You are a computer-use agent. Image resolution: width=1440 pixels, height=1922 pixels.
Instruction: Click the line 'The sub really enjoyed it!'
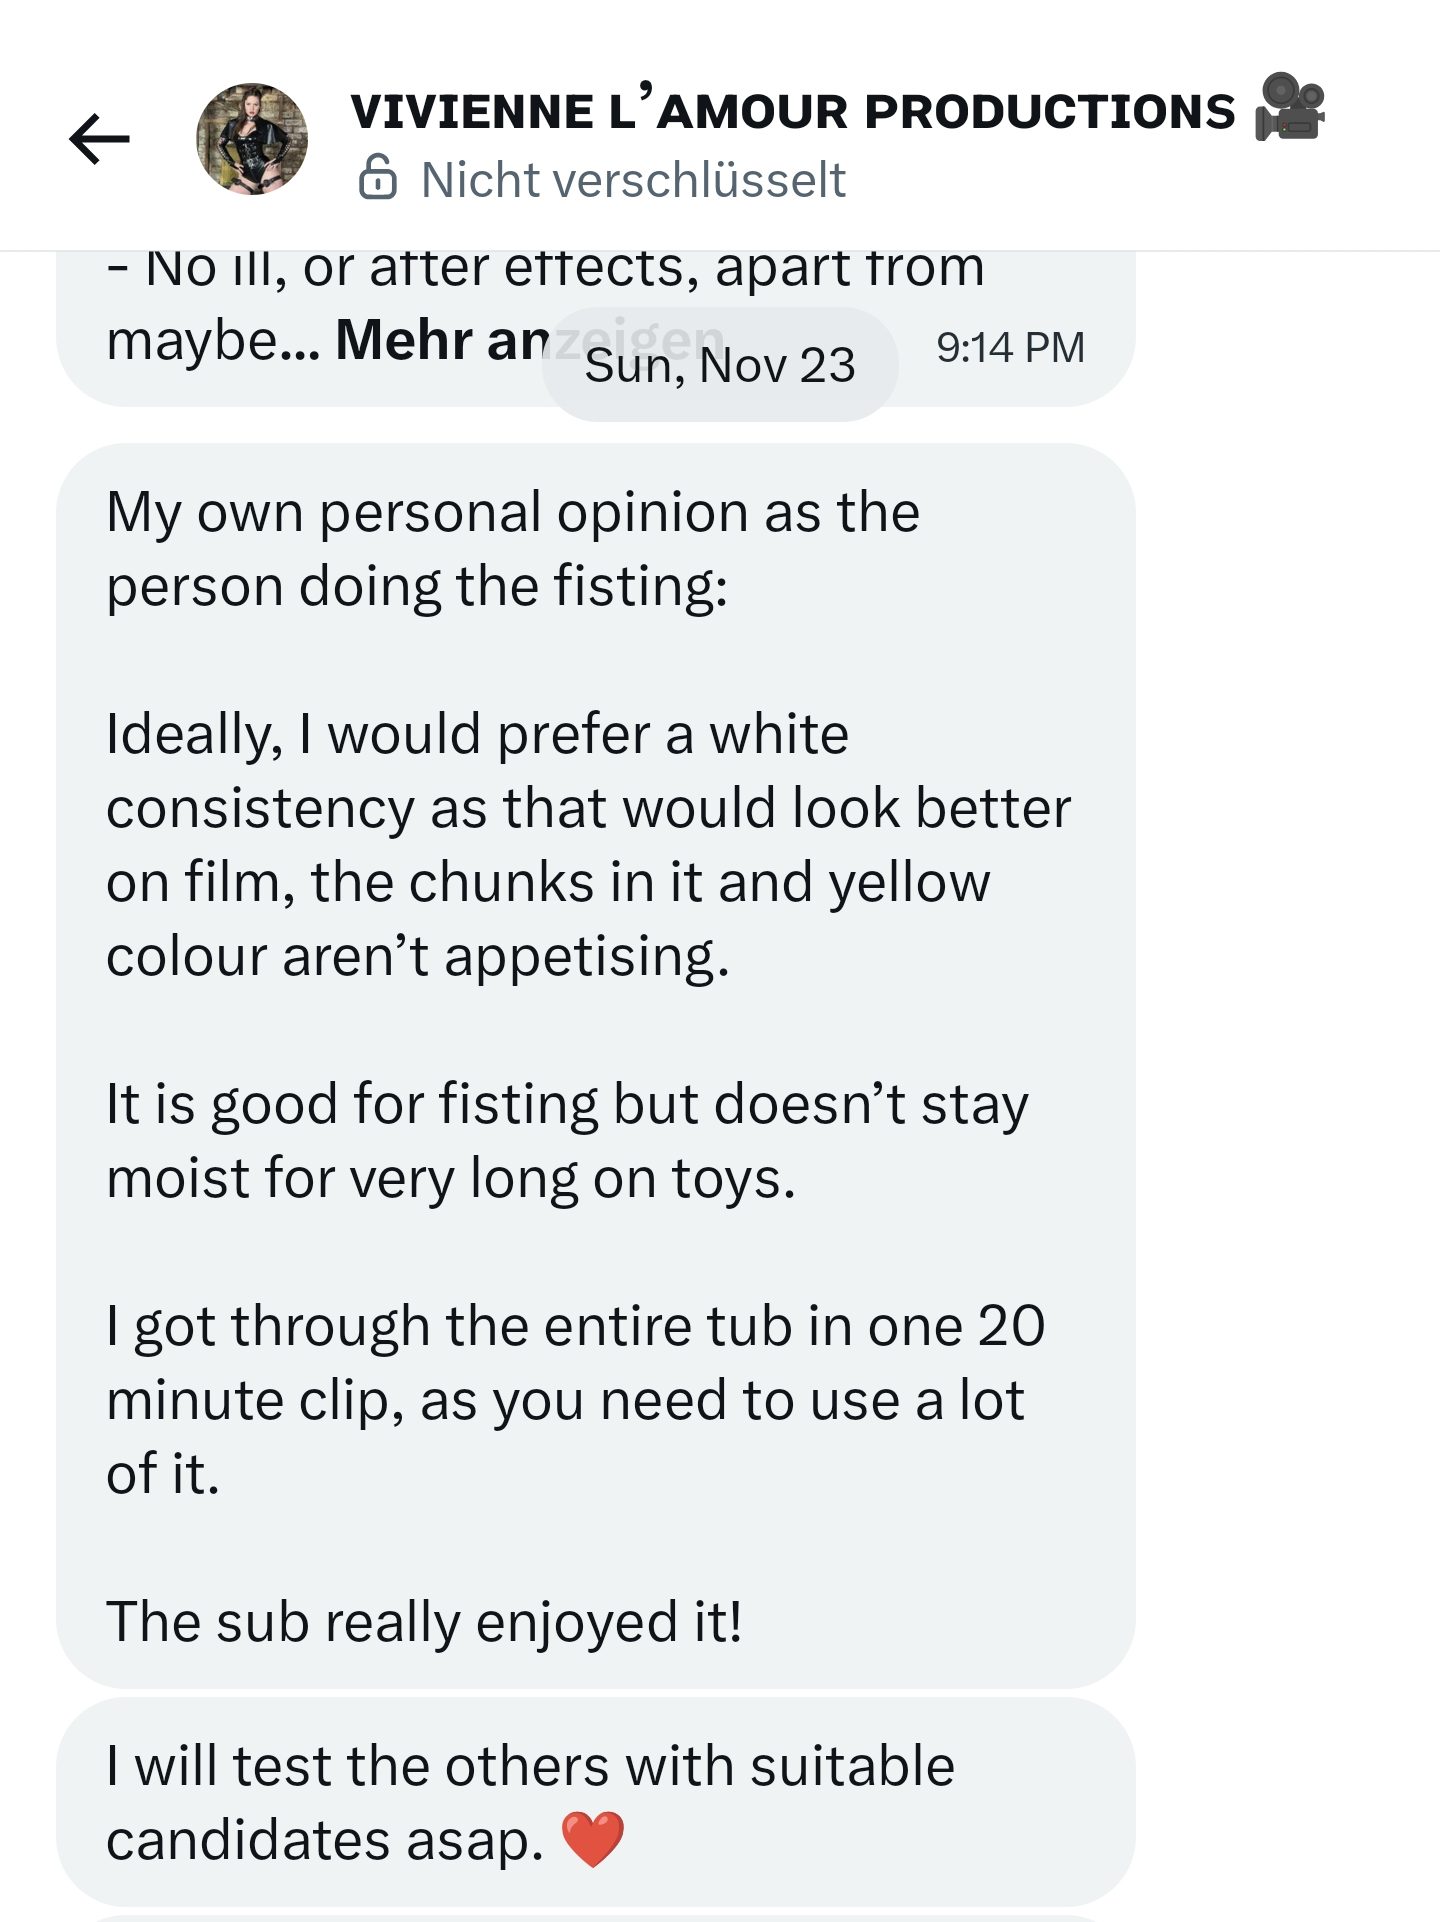(424, 1621)
